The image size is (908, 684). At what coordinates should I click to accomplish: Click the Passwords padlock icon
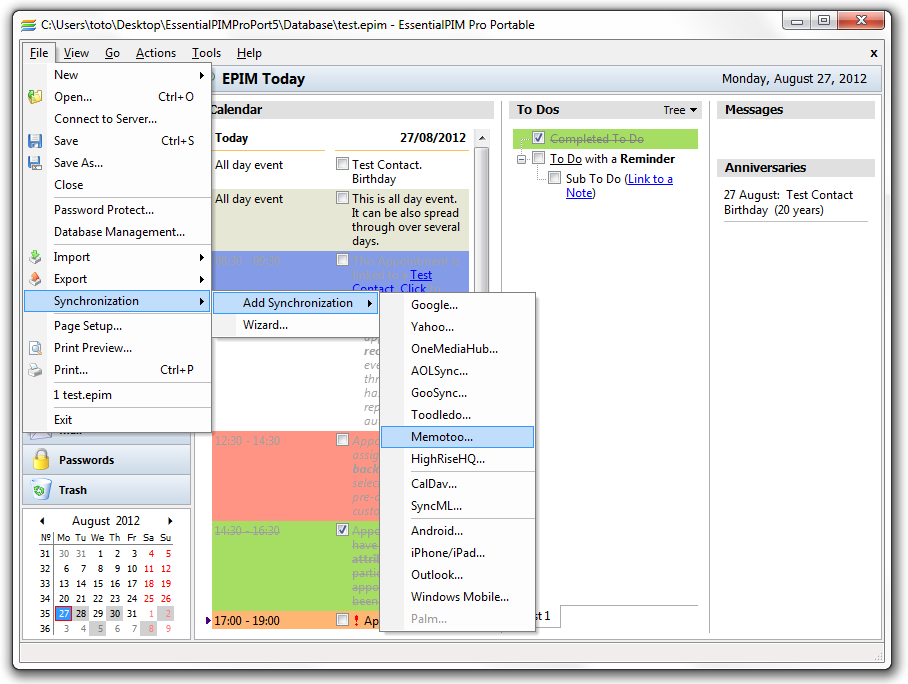(41, 460)
